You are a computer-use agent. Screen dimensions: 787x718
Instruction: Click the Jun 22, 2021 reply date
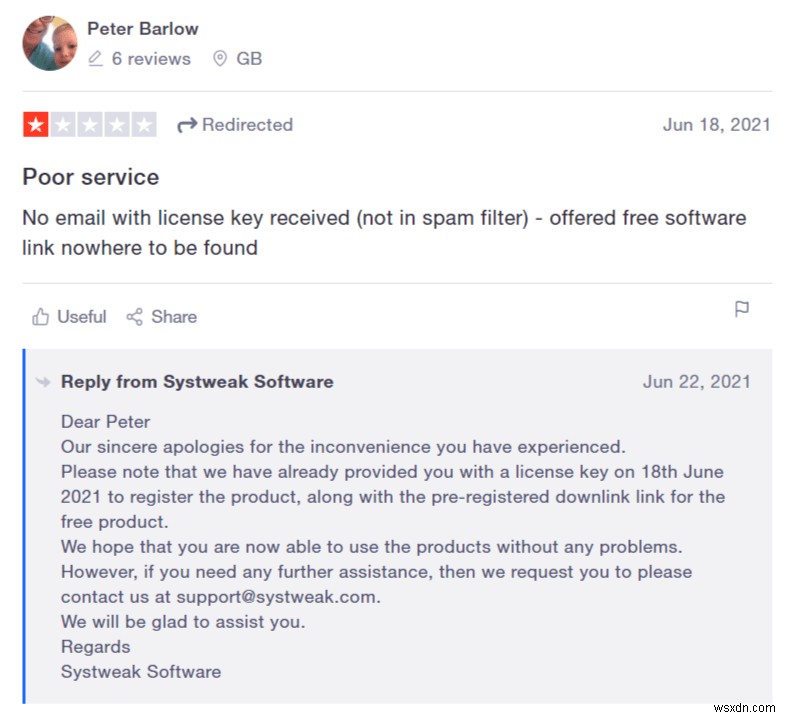point(696,382)
